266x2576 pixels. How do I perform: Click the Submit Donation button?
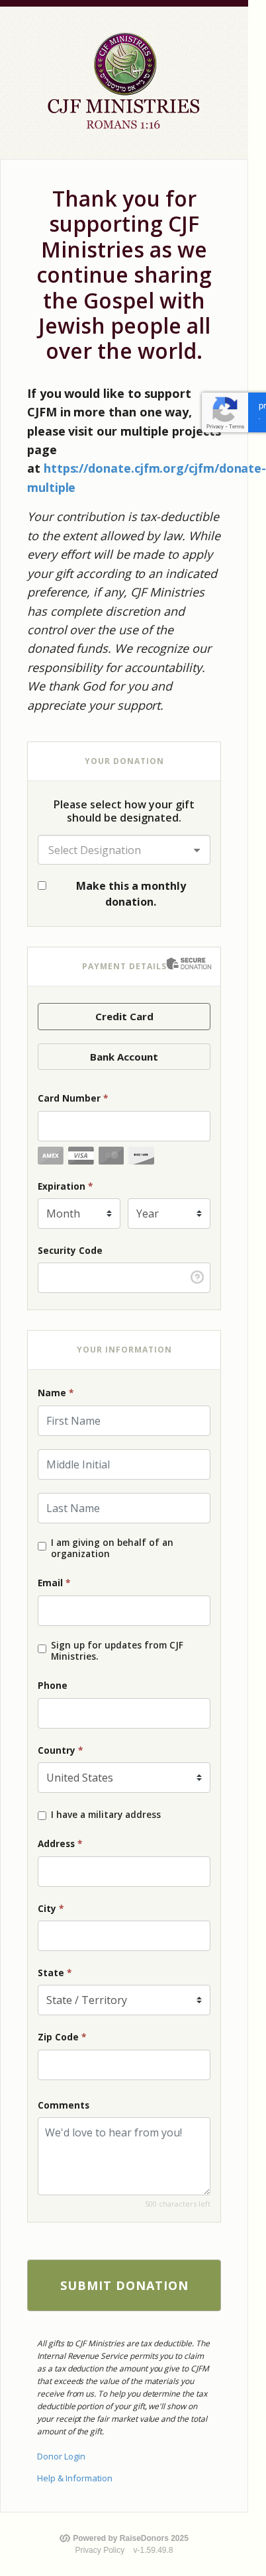(124, 2285)
